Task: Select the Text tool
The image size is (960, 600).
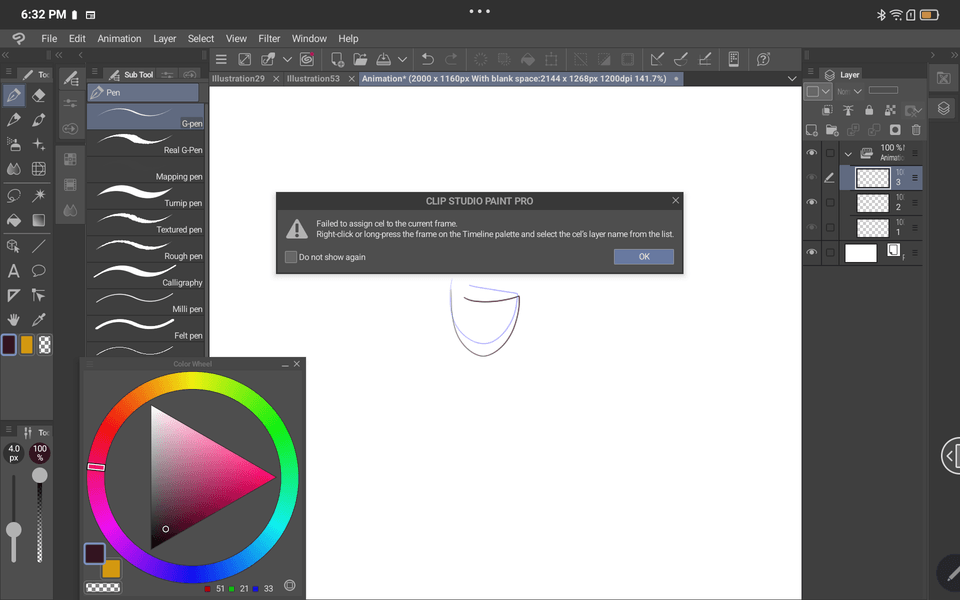Action: point(13,271)
